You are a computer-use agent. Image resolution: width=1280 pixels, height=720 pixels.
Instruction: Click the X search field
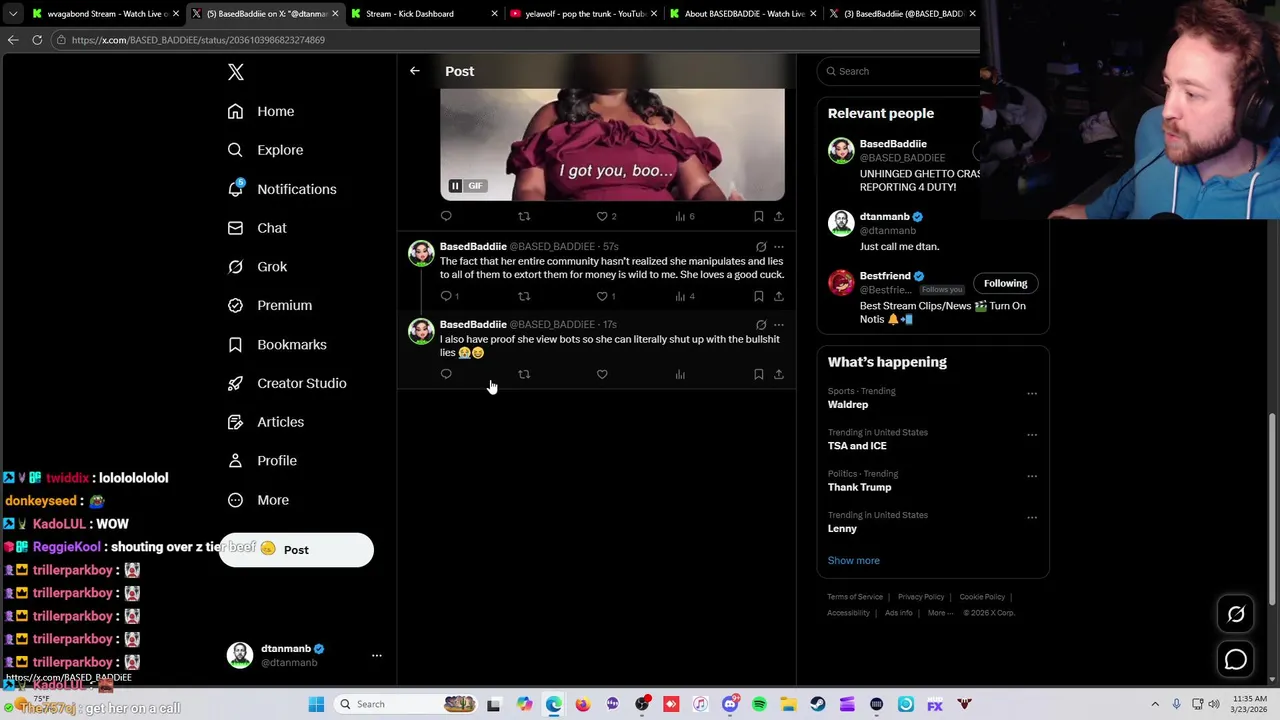click(900, 71)
